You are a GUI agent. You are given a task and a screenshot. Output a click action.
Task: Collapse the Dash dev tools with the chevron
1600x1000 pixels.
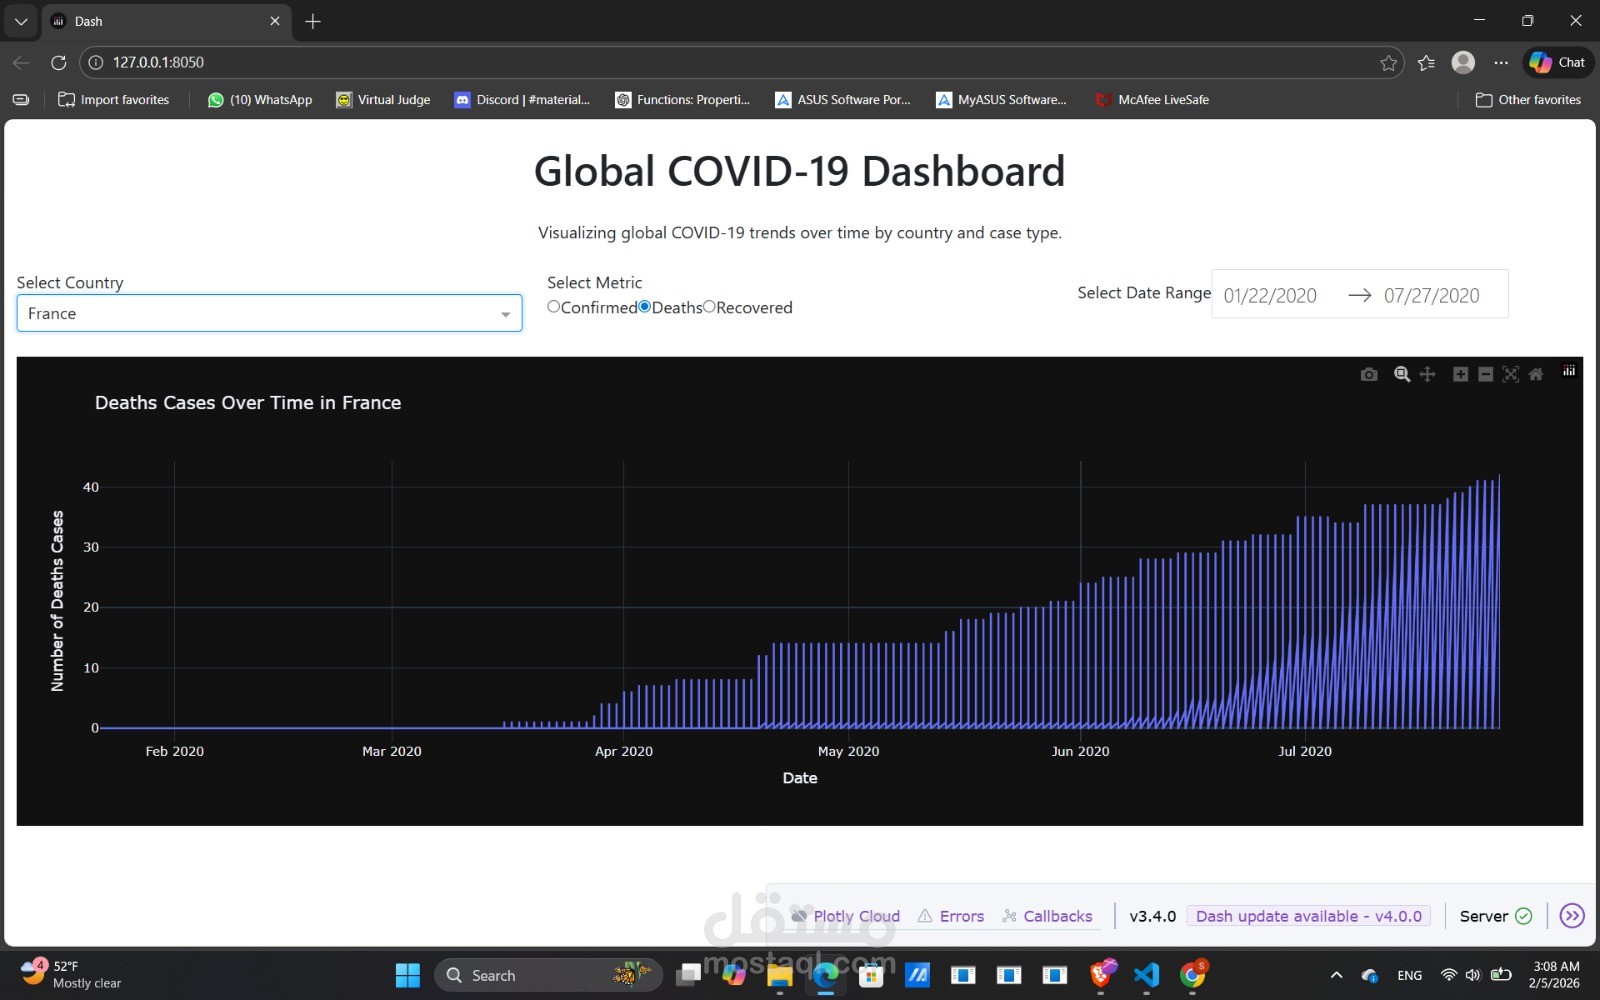pos(1573,915)
